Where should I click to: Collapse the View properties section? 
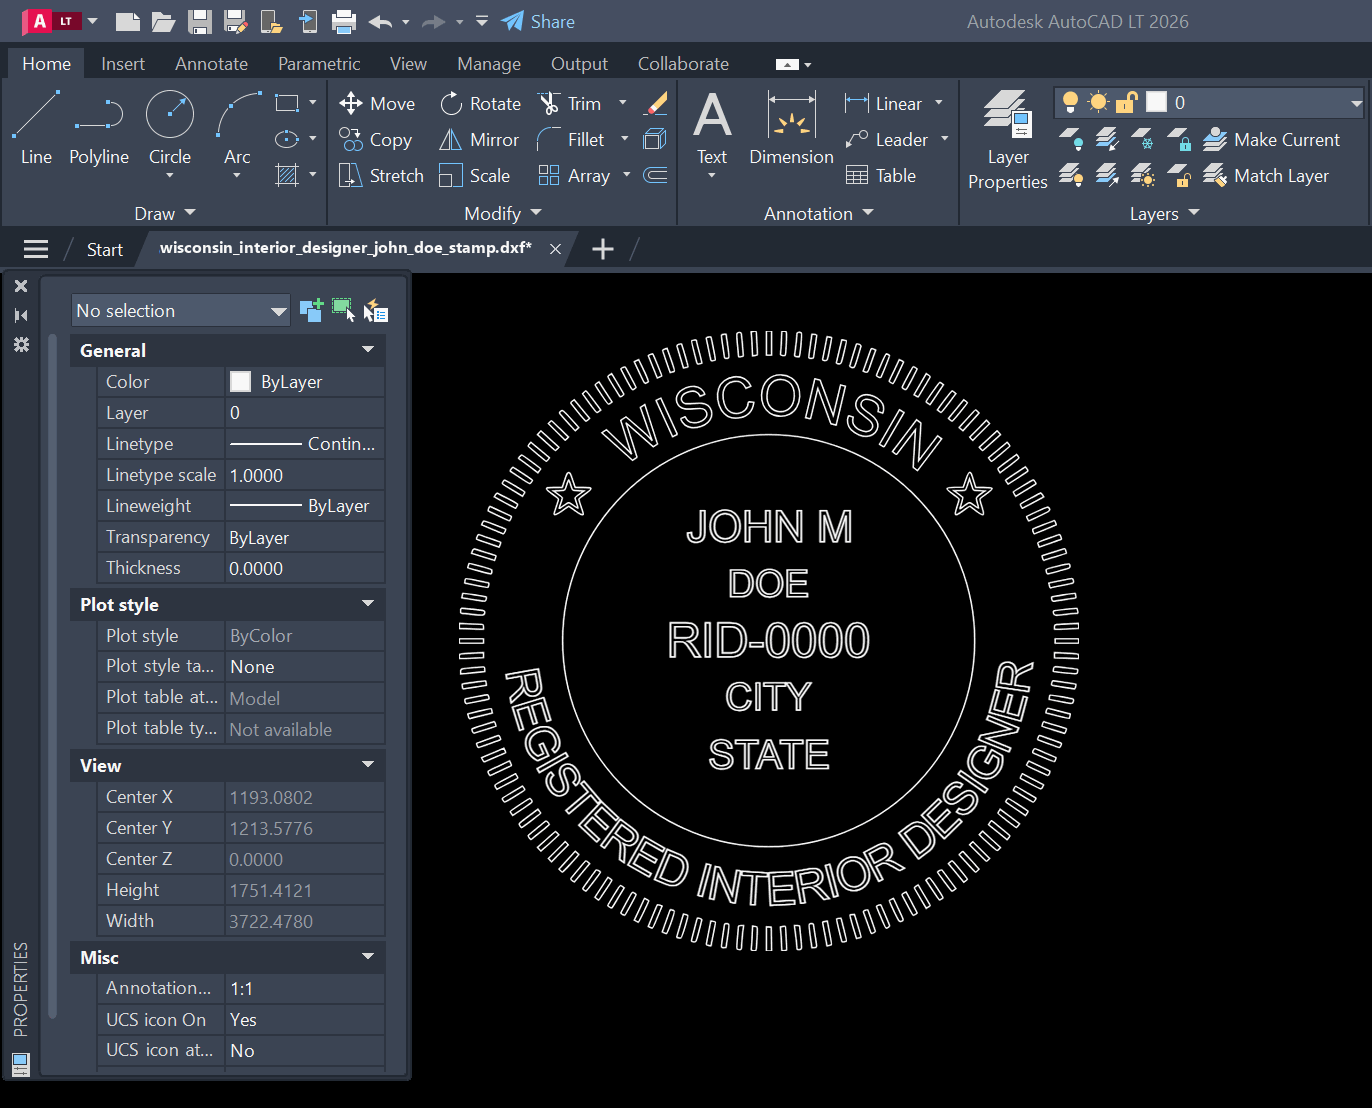pyautogui.click(x=368, y=765)
